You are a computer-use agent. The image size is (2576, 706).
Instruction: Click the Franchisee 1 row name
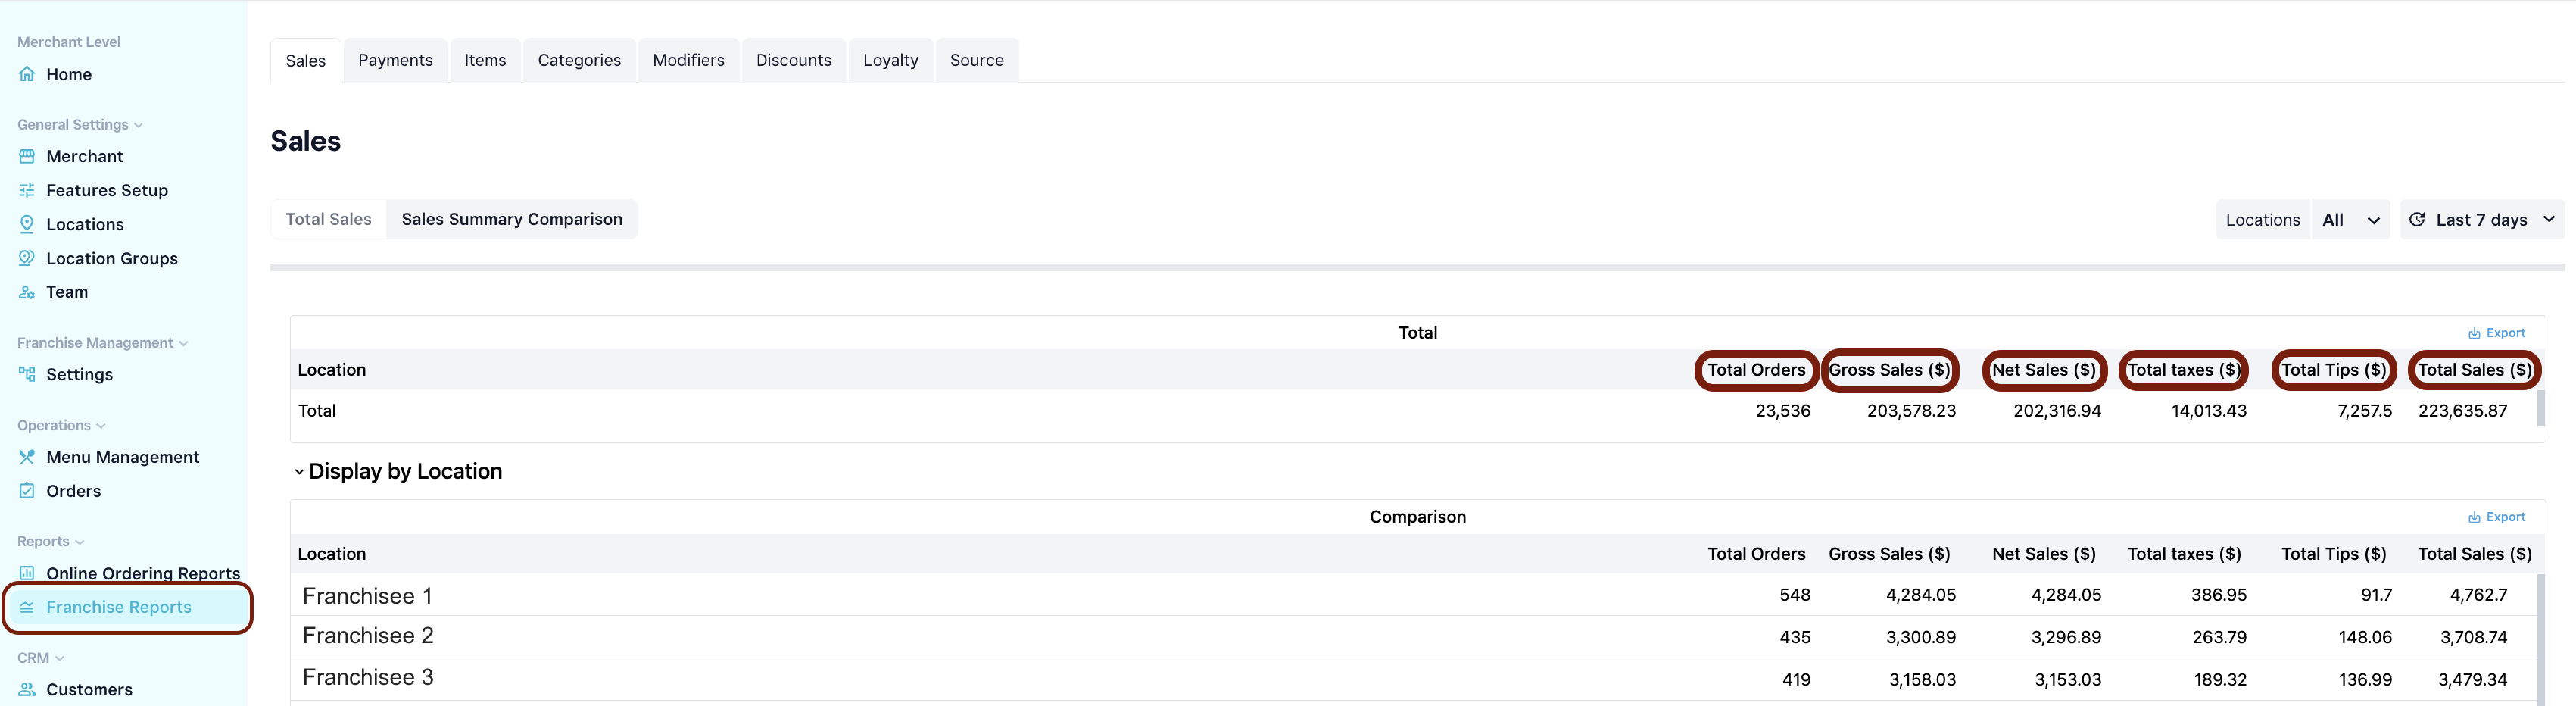click(x=367, y=596)
